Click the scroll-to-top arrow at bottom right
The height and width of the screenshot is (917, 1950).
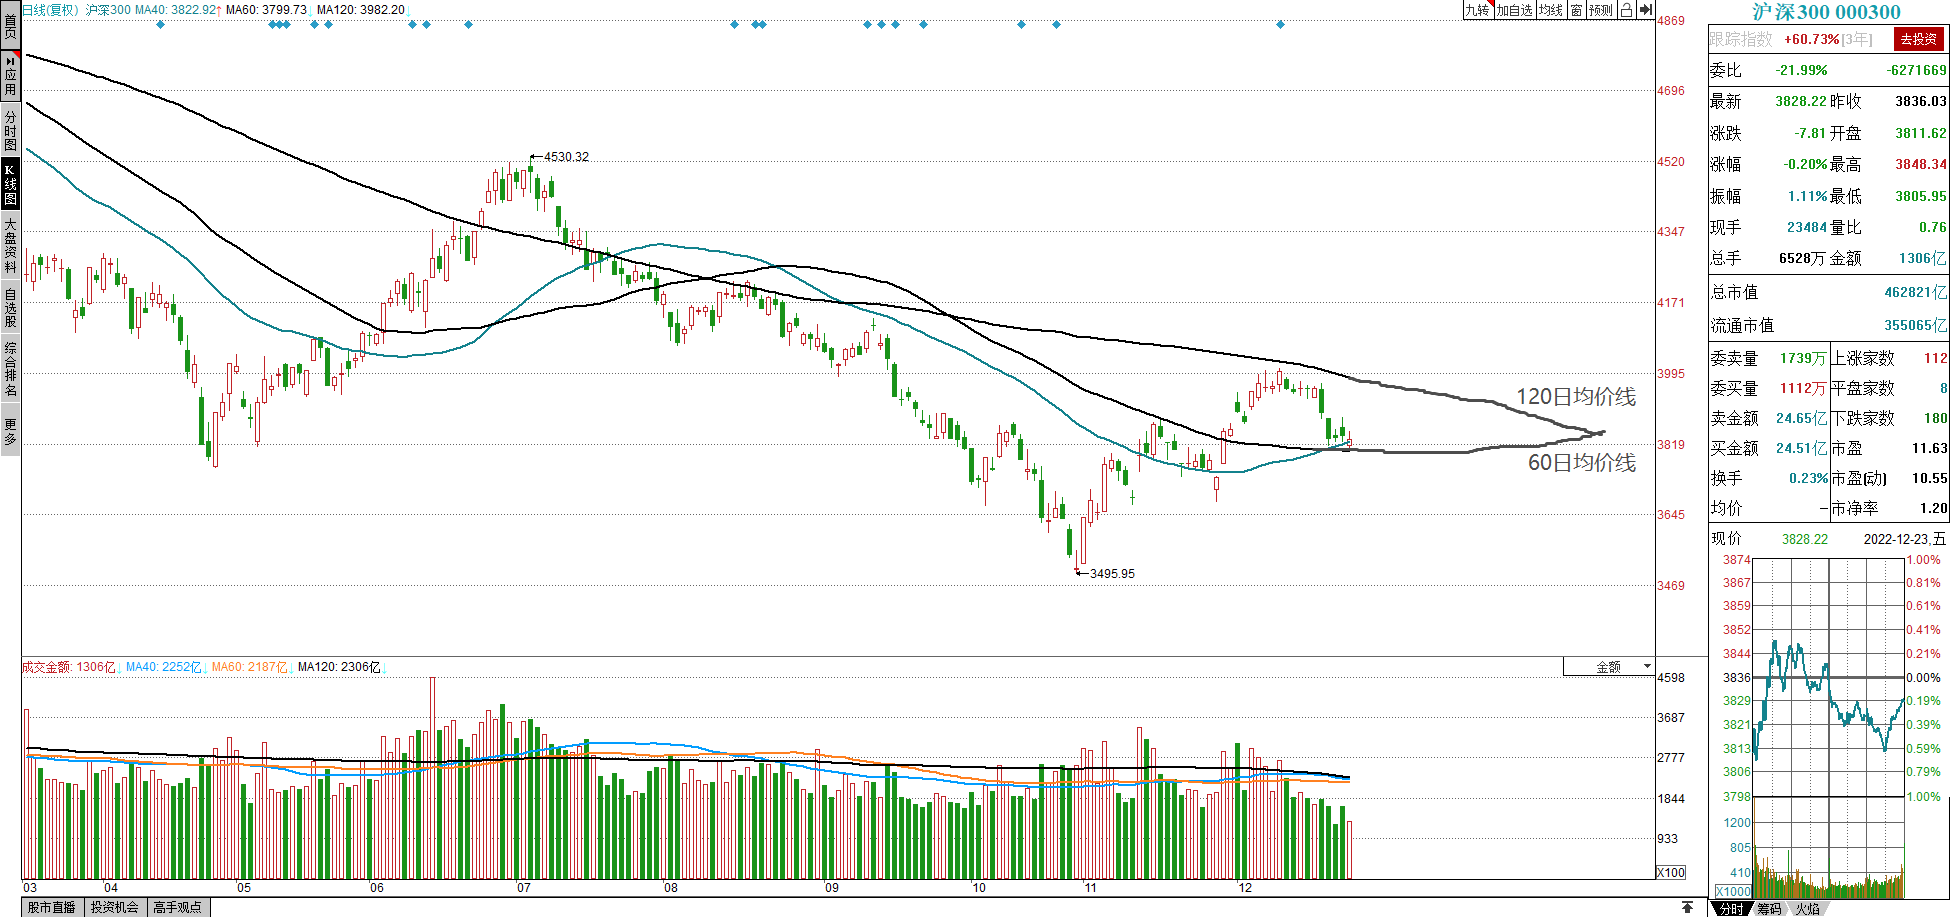click(1687, 907)
